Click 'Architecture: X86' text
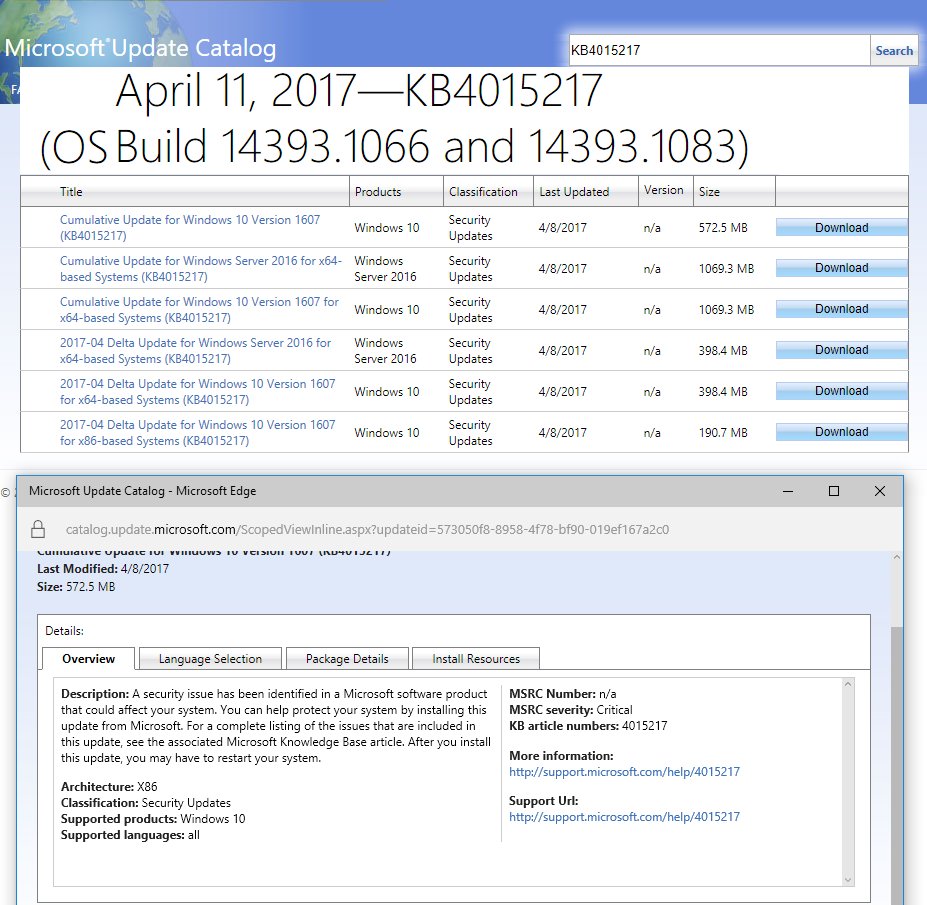The image size is (927, 905). [109, 786]
